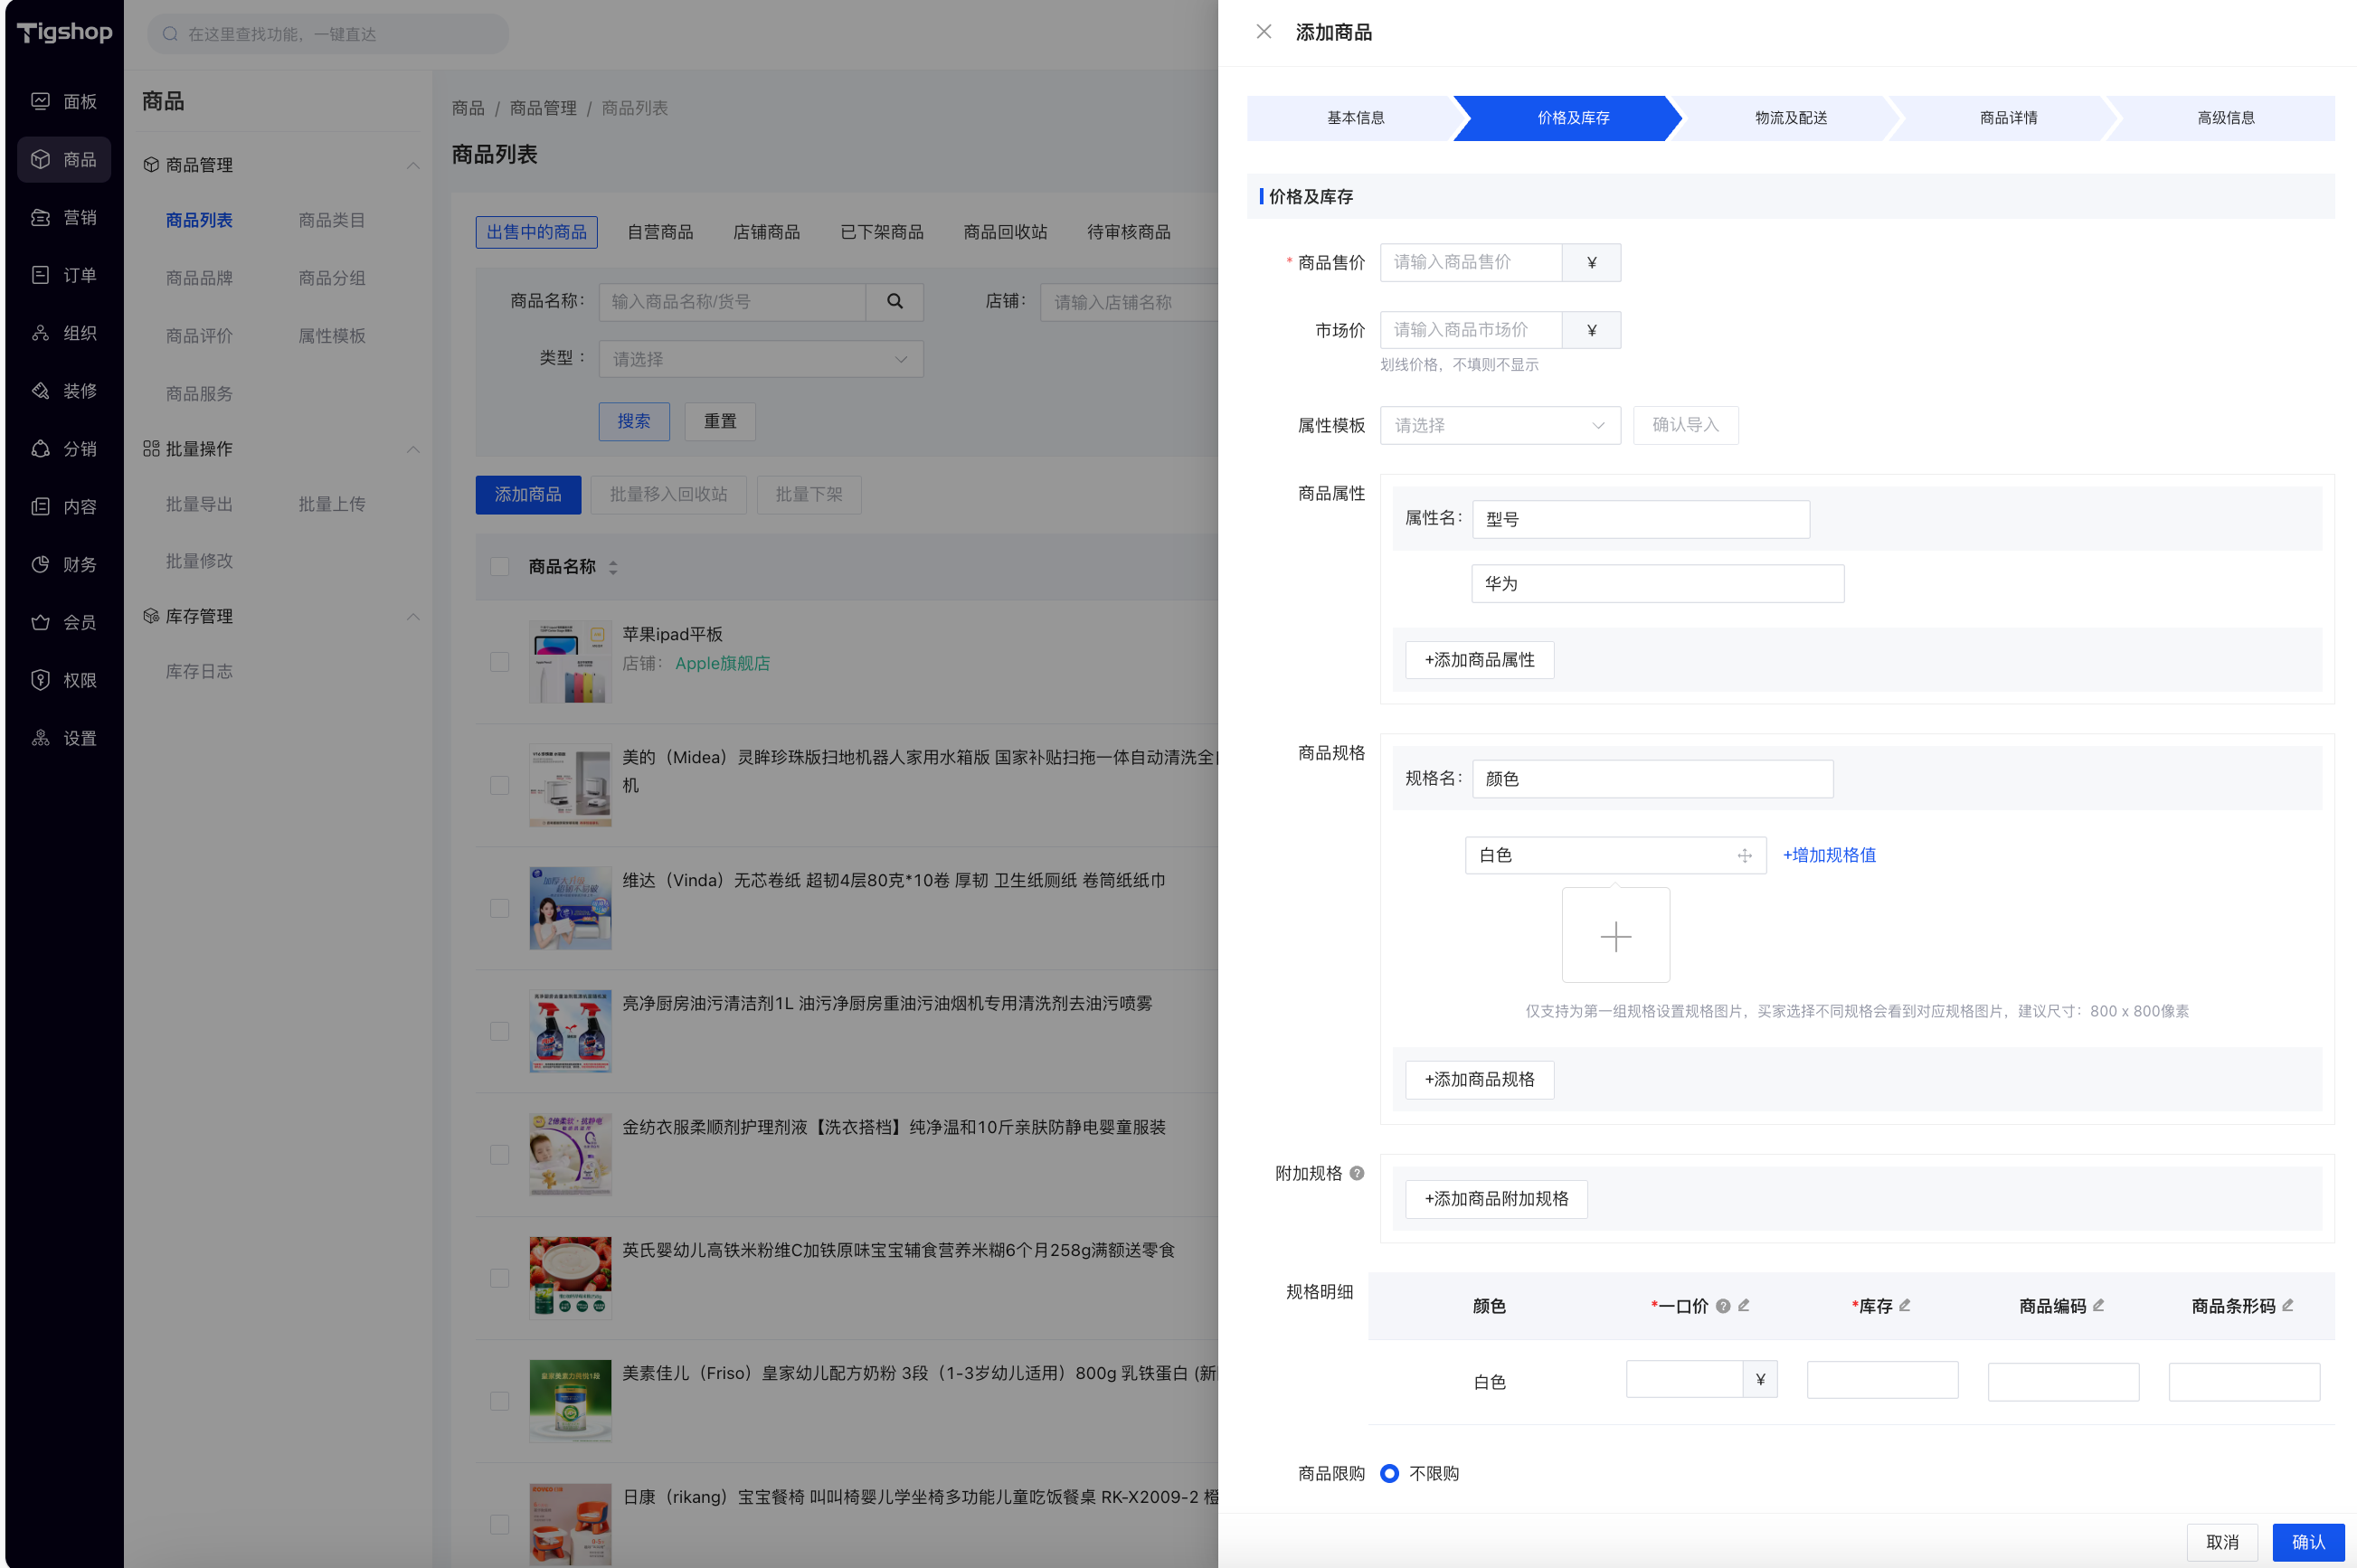
Task: Open the 类型 select dropdown
Action: click(x=760, y=359)
